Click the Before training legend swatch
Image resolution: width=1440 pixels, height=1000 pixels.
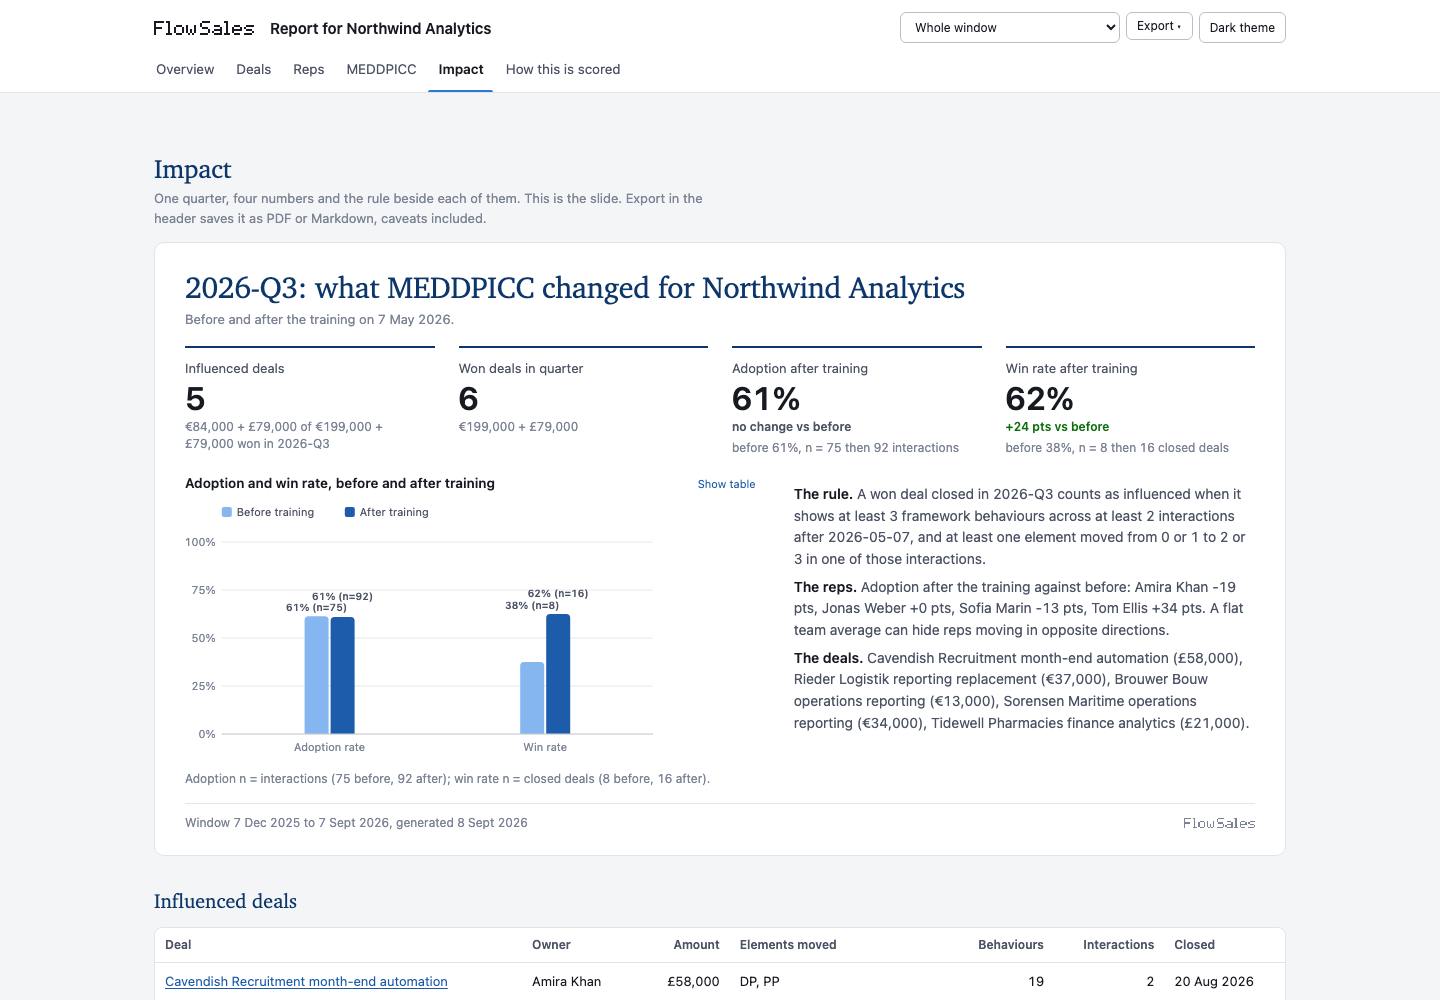coord(227,512)
